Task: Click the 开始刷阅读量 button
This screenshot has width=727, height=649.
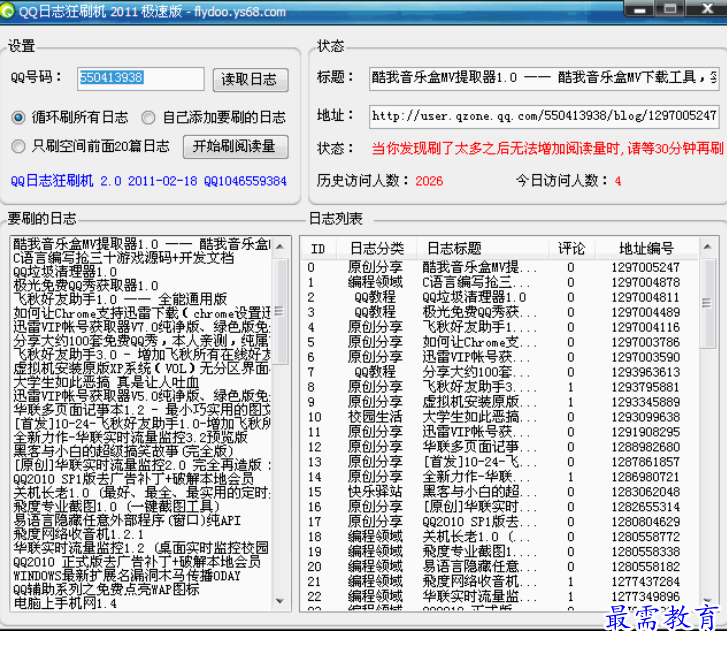Action: 236,146
